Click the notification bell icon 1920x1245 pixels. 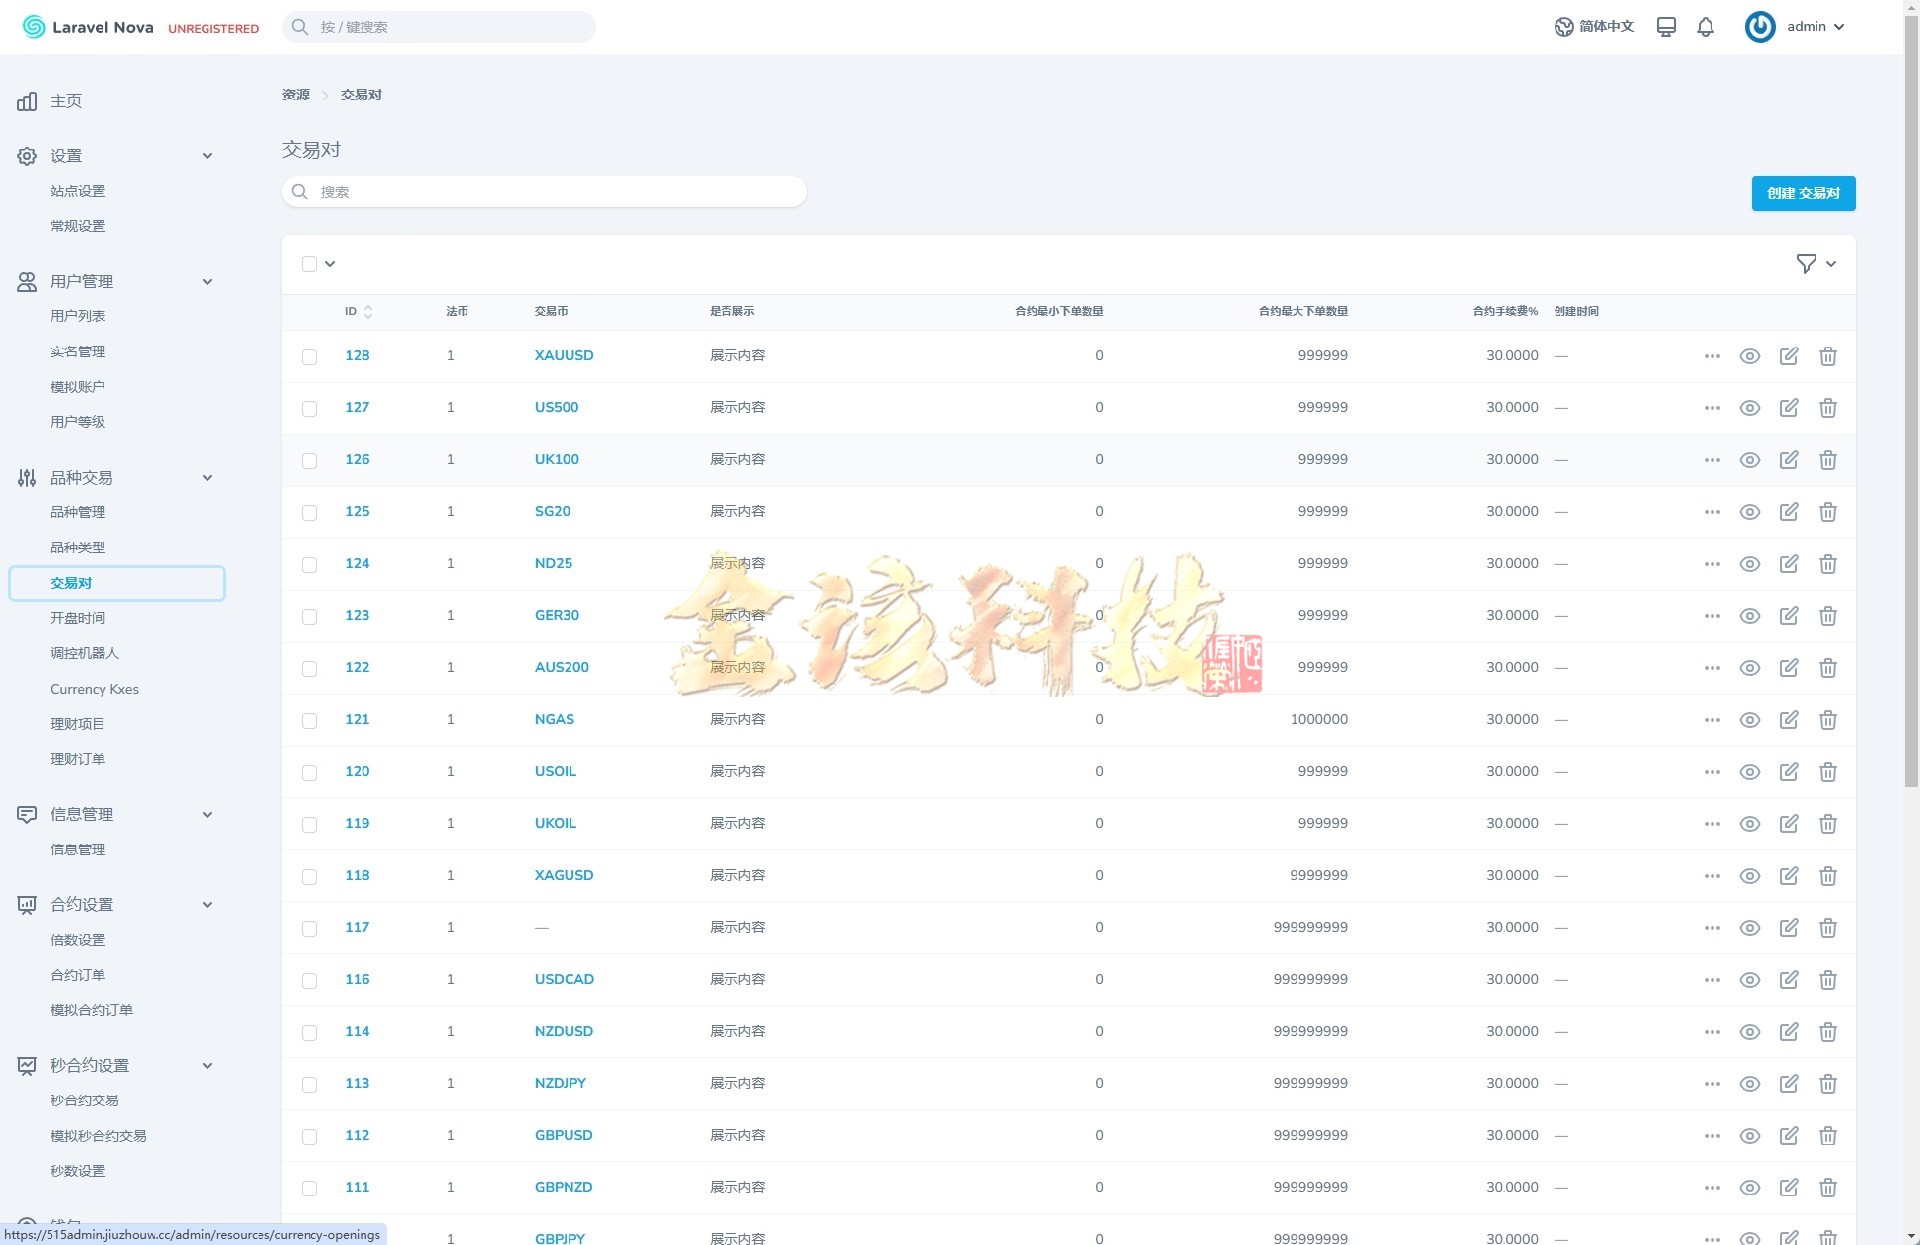click(x=1705, y=27)
